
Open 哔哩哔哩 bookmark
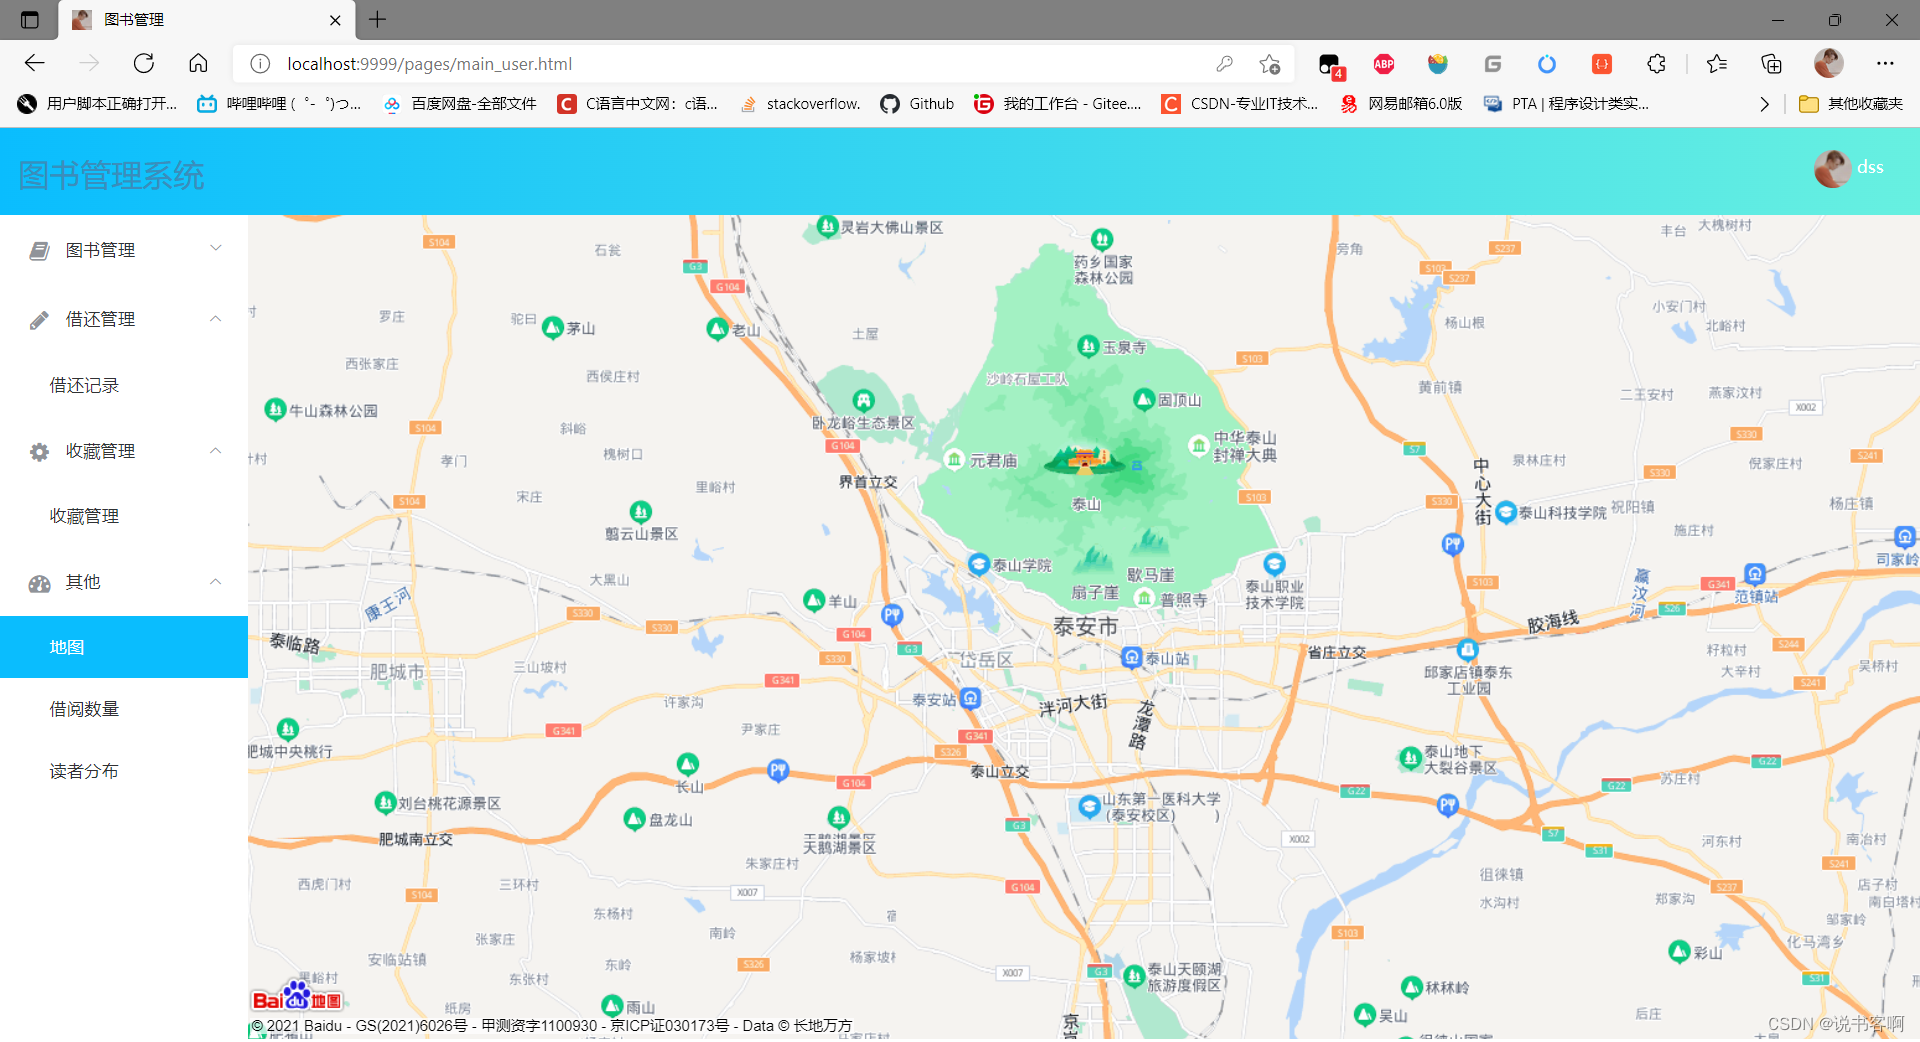280,104
